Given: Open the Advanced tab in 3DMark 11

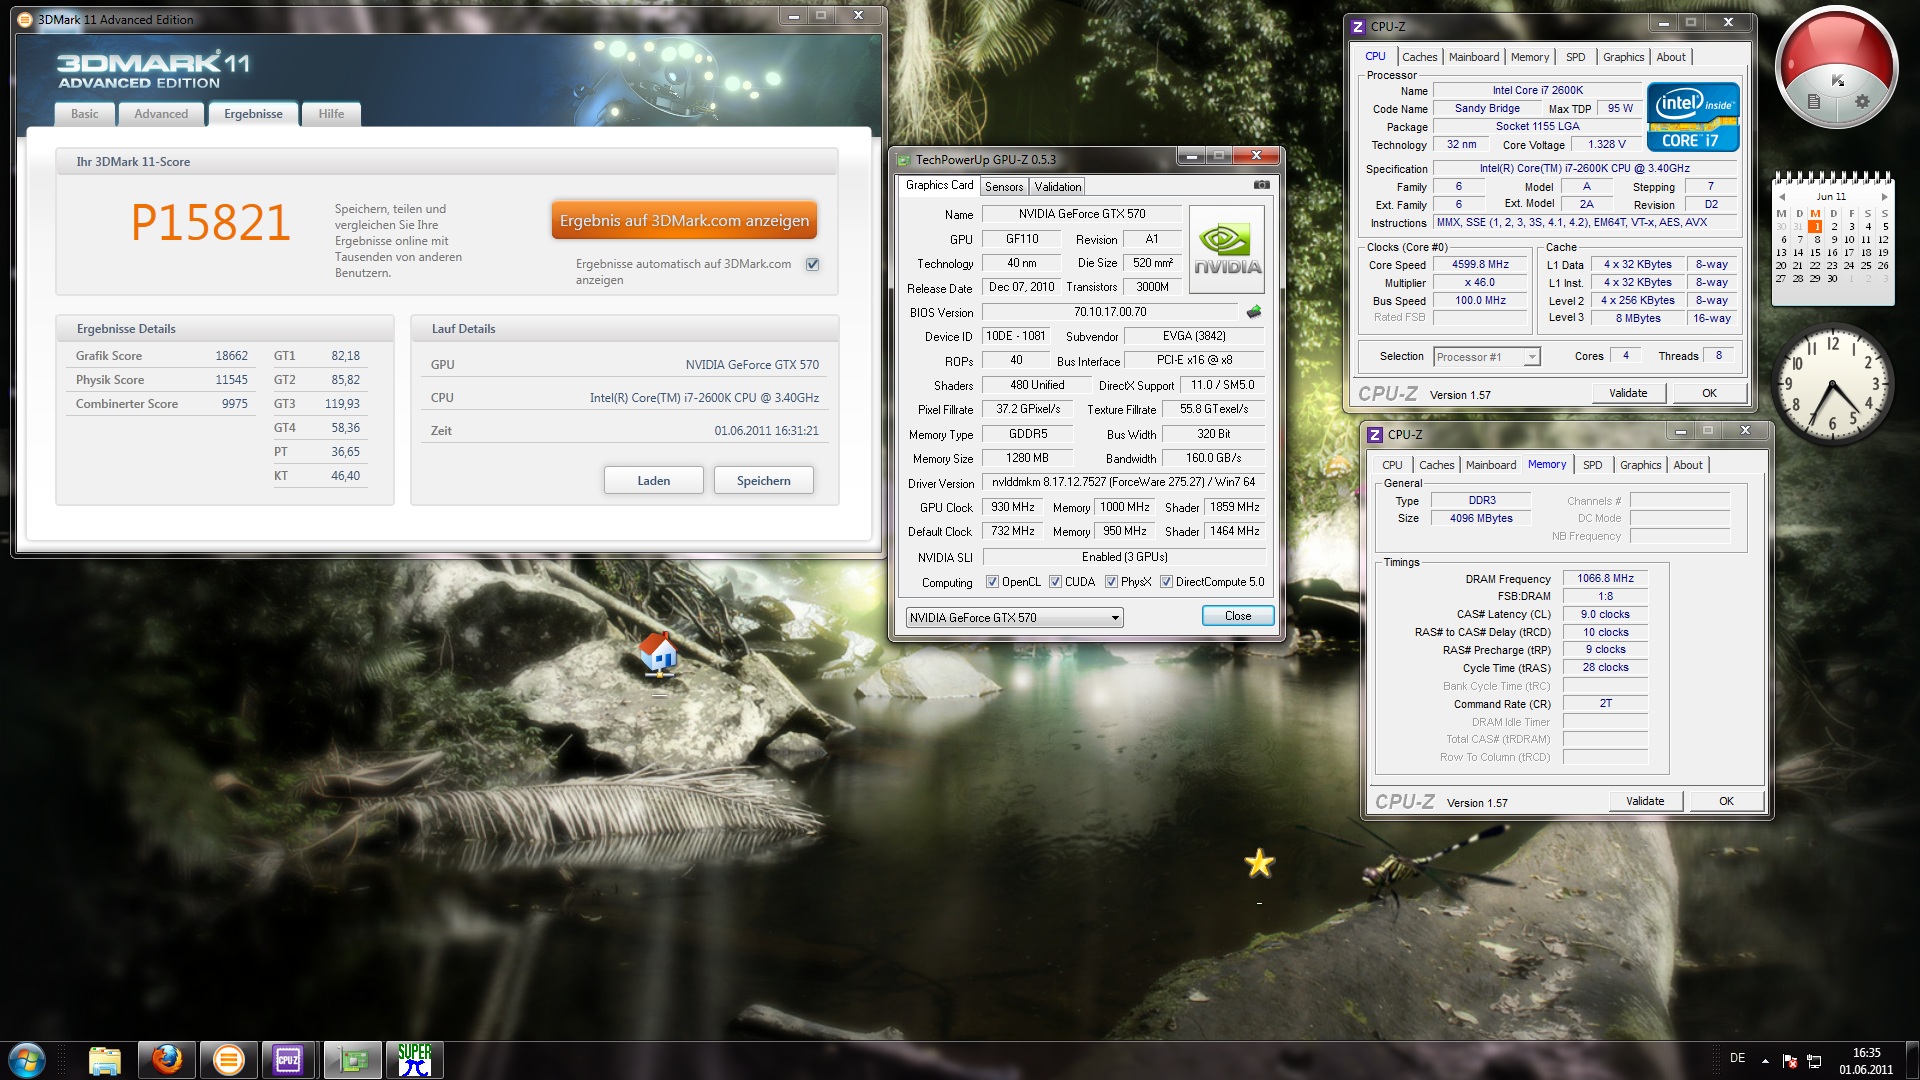Looking at the screenshot, I should tap(161, 114).
